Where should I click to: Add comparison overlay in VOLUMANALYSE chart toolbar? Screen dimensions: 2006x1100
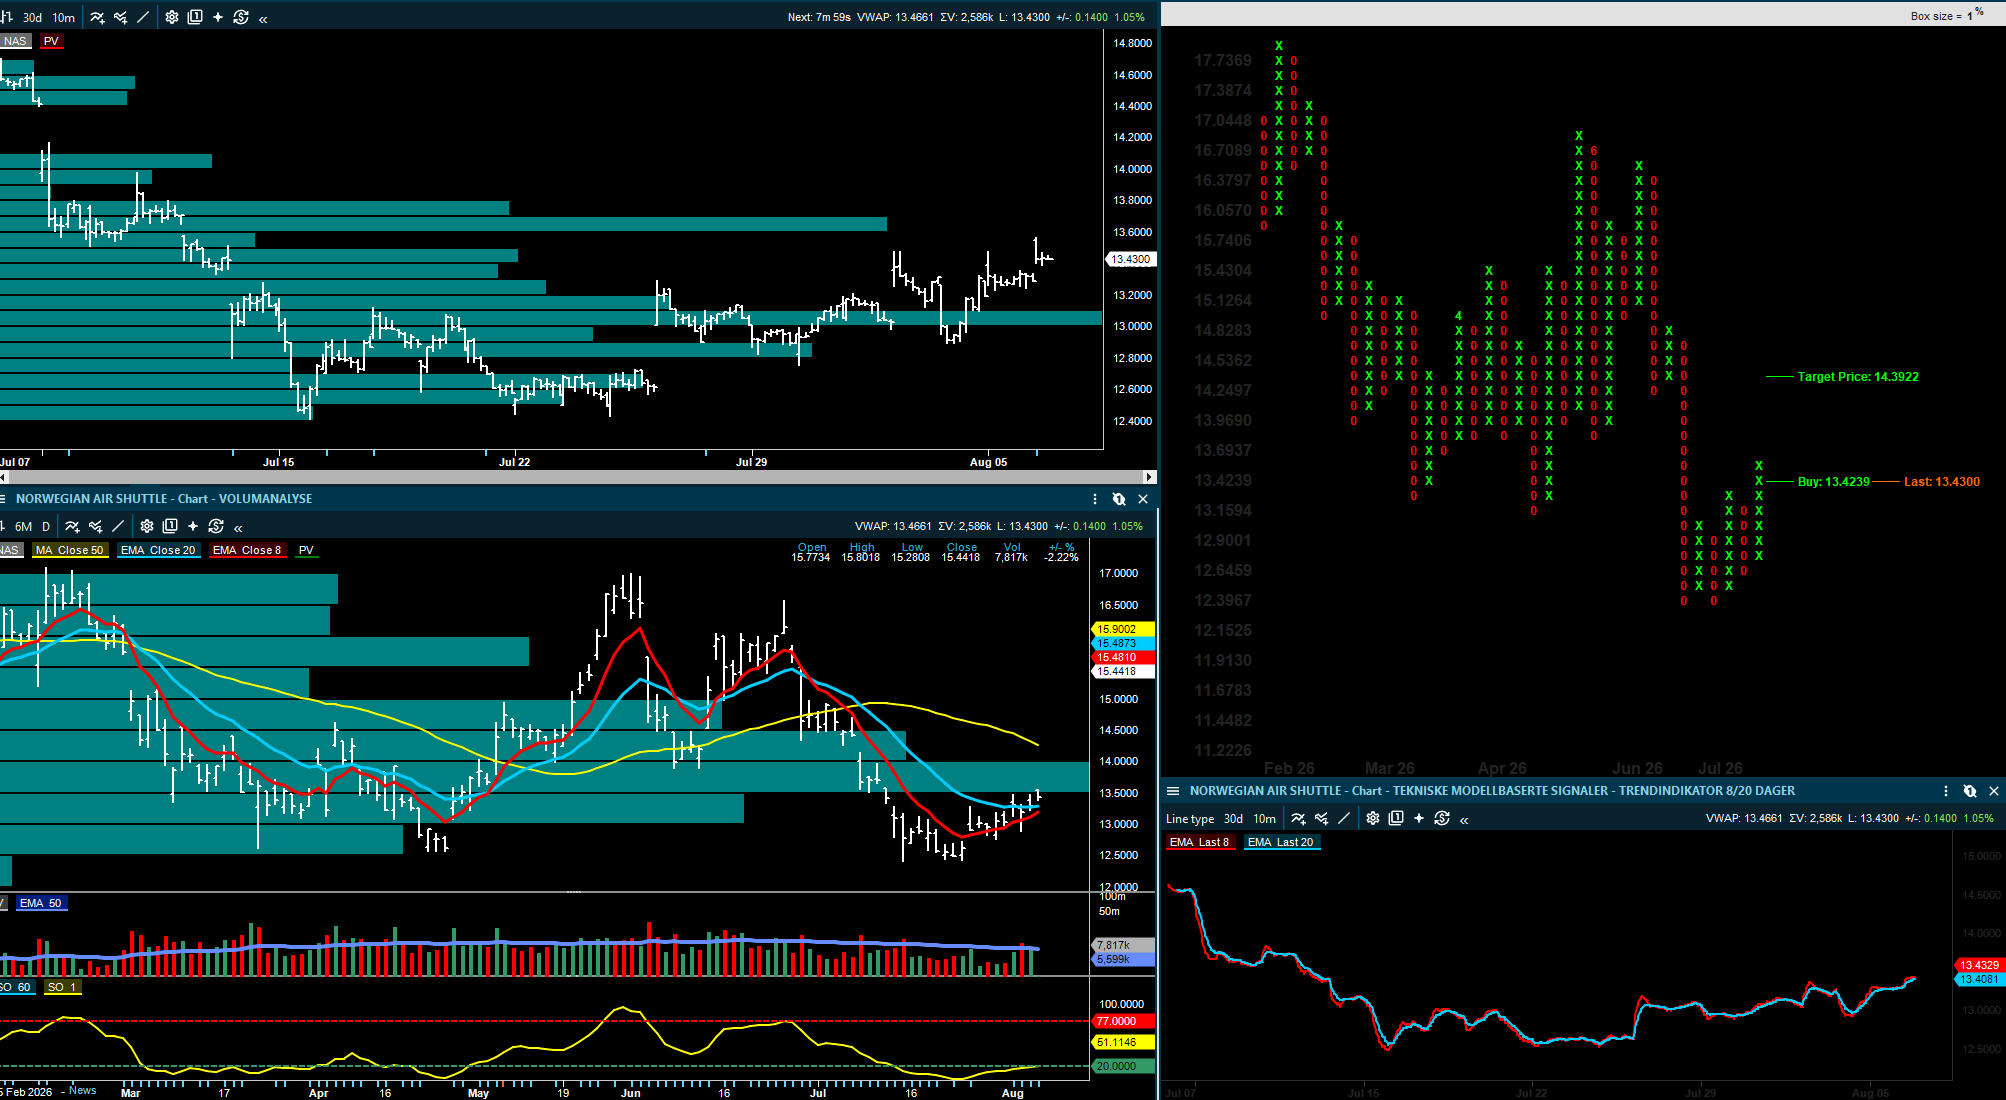tap(95, 526)
